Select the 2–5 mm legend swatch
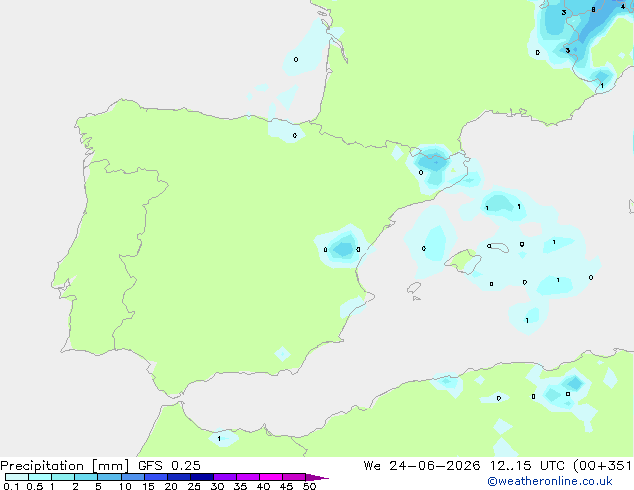This screenshot has height=490, width=634. click(x=86, y=477)
